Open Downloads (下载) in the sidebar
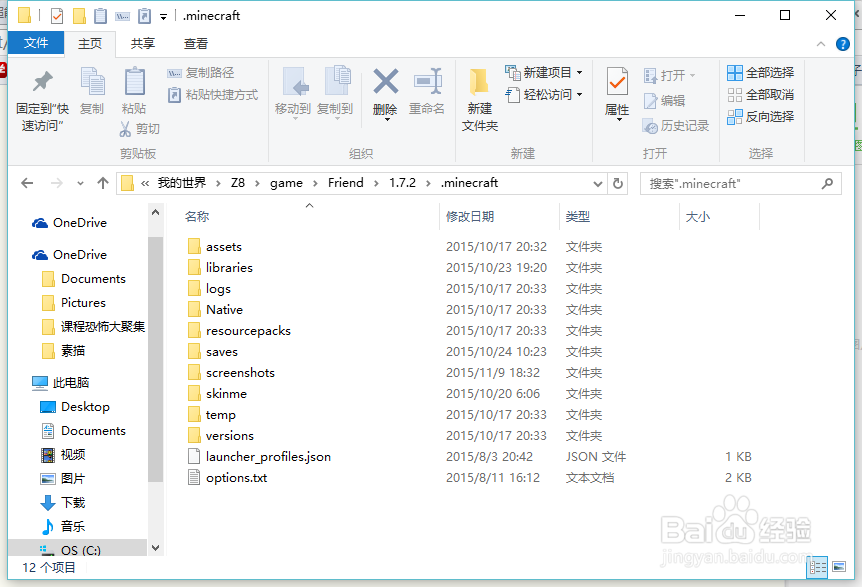This screenshot has width=862, height=587. pos(73,502)
